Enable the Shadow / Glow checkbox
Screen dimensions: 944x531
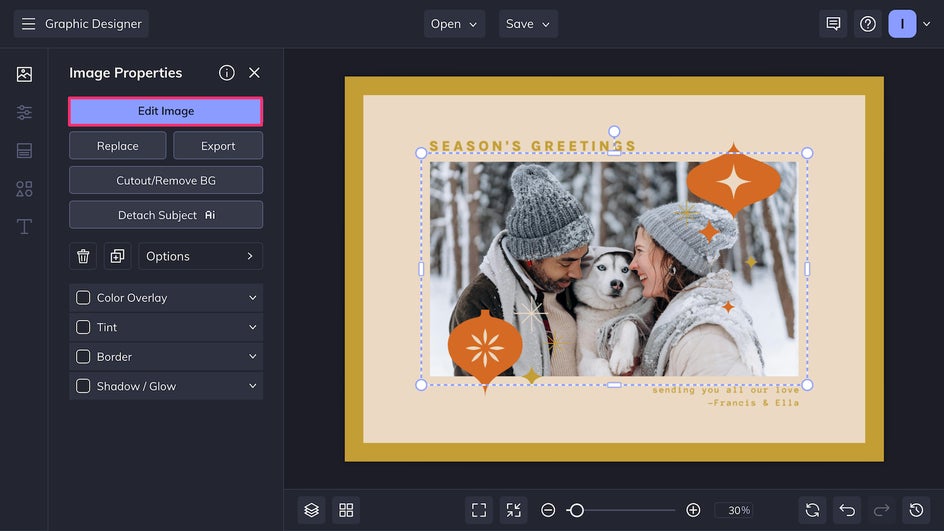83,386
